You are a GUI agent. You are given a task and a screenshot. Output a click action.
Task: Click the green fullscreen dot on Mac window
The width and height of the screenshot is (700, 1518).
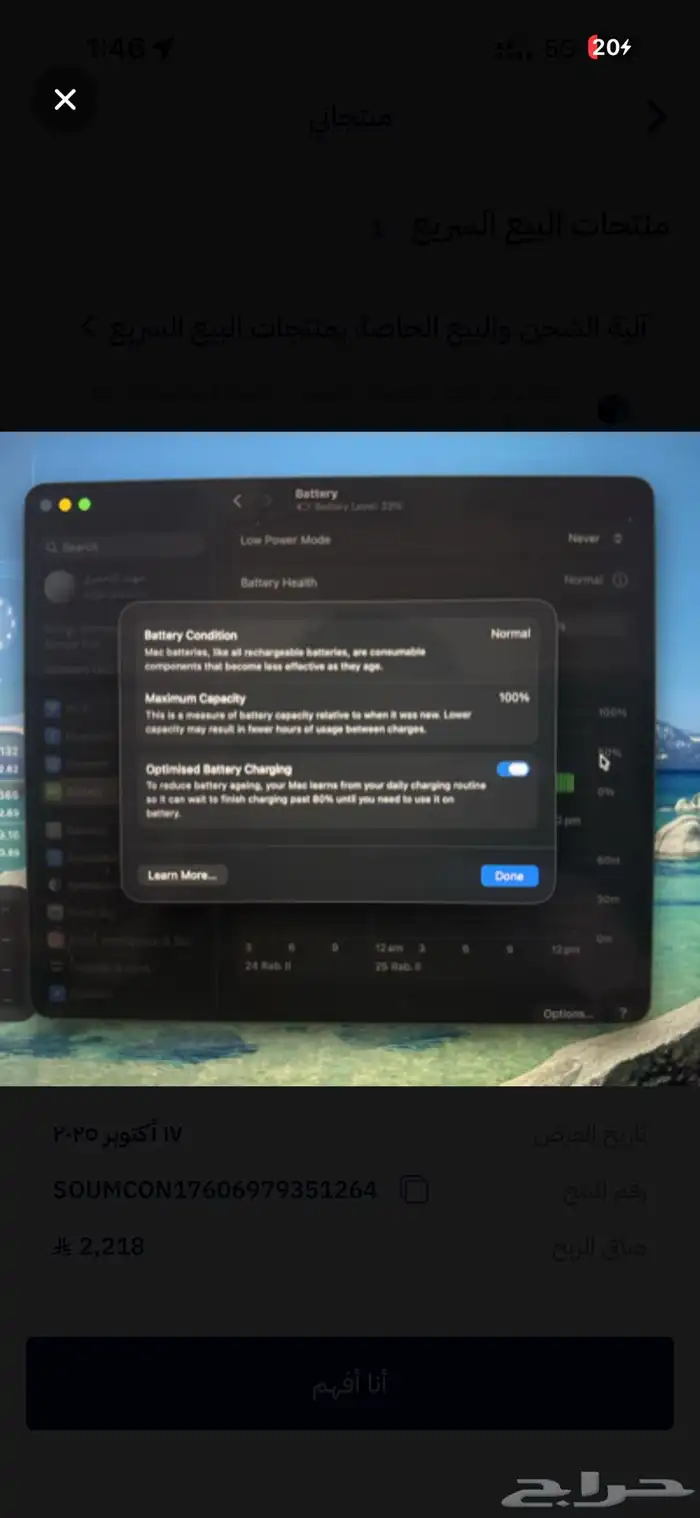point(84,505)
